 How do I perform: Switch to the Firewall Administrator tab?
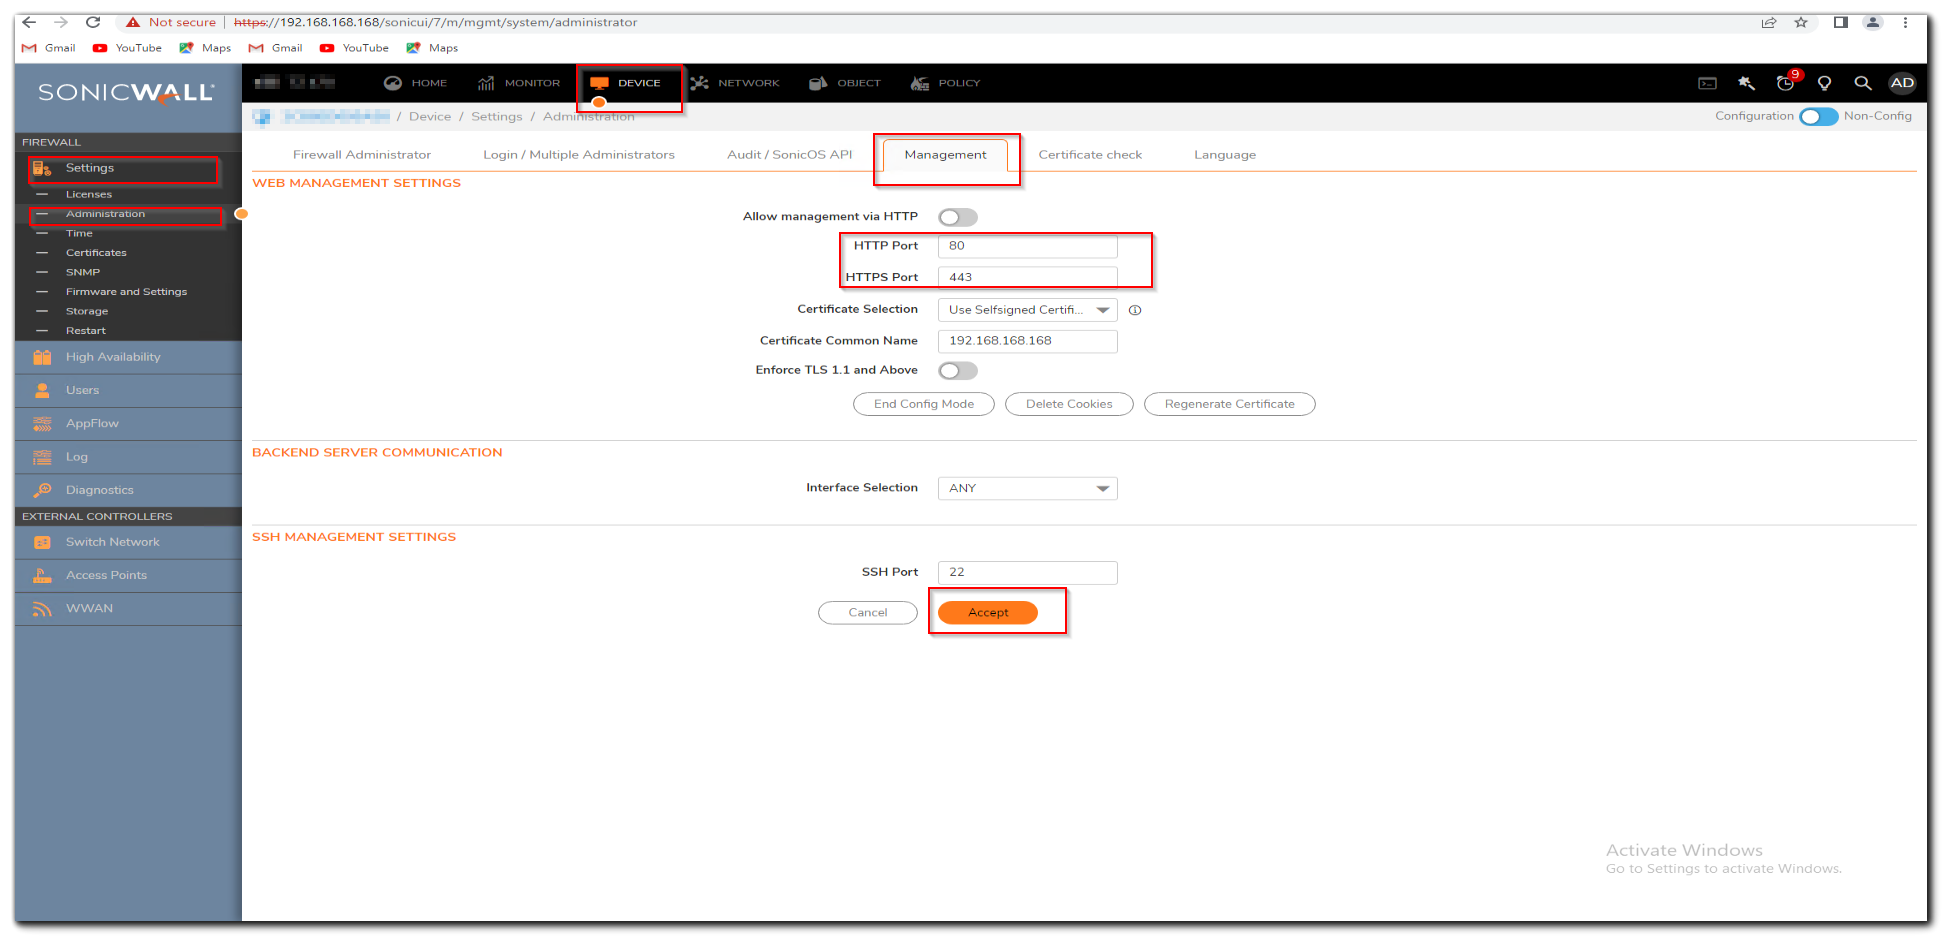point(362,155)
